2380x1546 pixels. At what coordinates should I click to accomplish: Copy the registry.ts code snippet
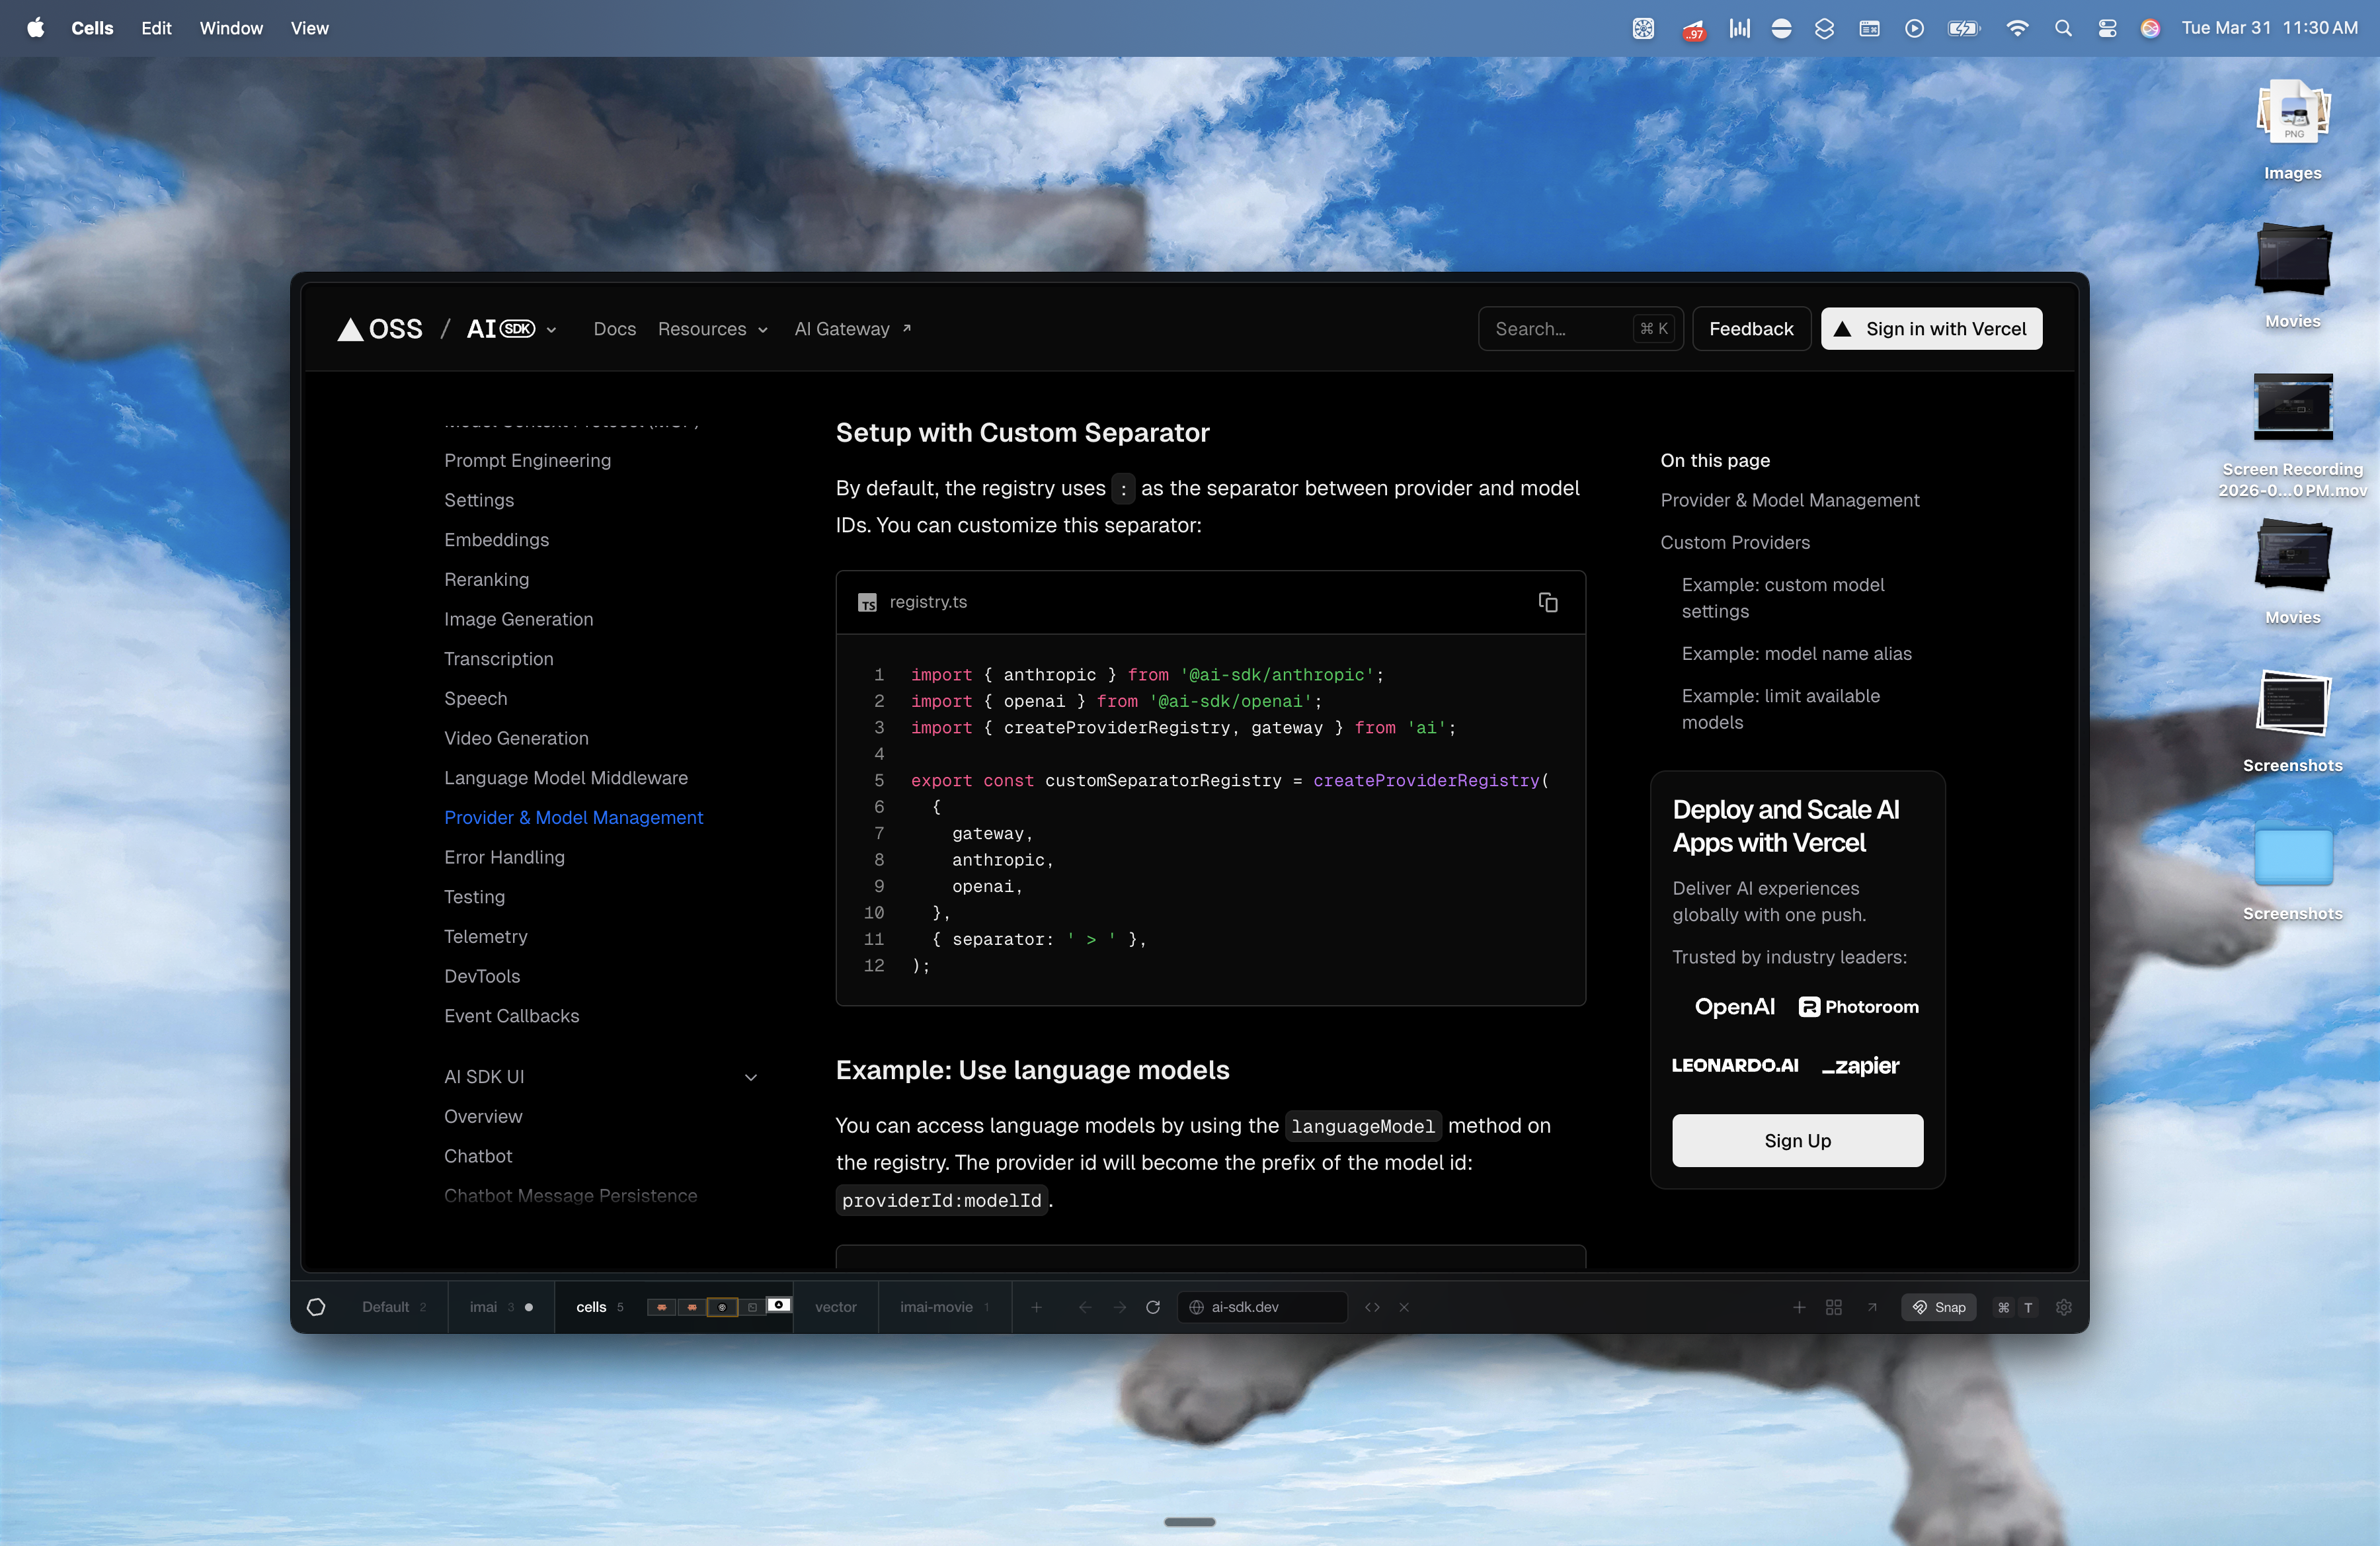tap(1547, 602)
